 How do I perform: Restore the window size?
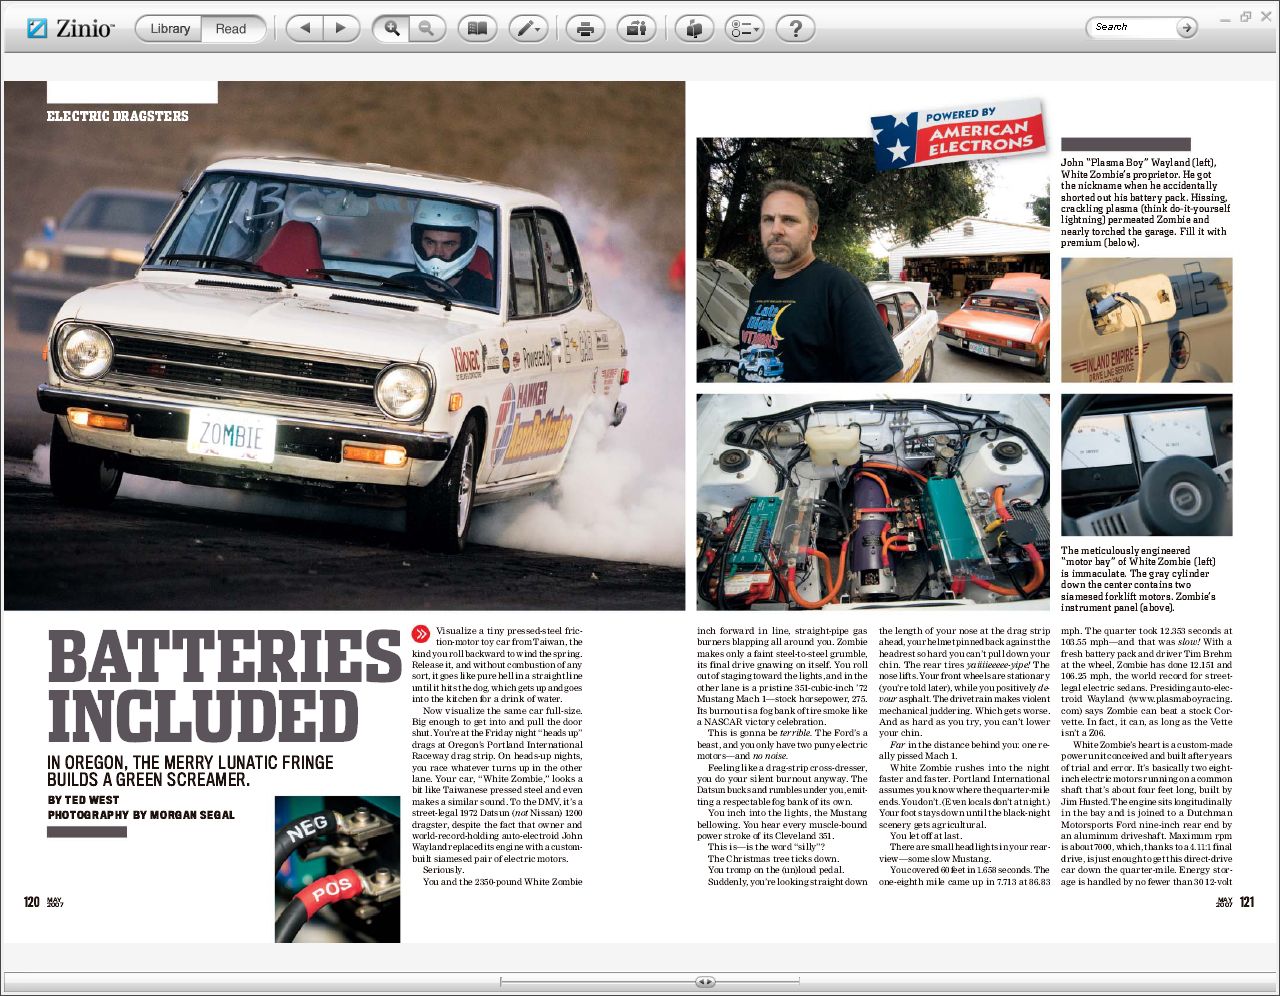[1245, 17]
